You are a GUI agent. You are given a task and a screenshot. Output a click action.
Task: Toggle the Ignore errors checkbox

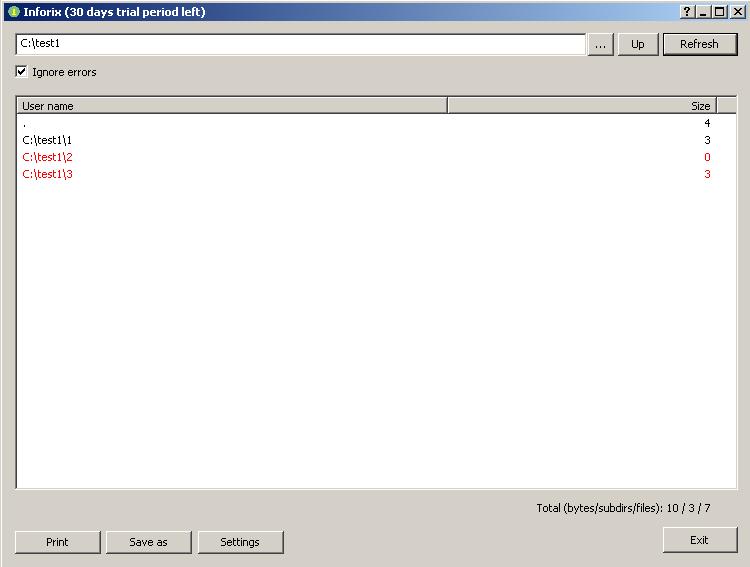pos(22,72)
